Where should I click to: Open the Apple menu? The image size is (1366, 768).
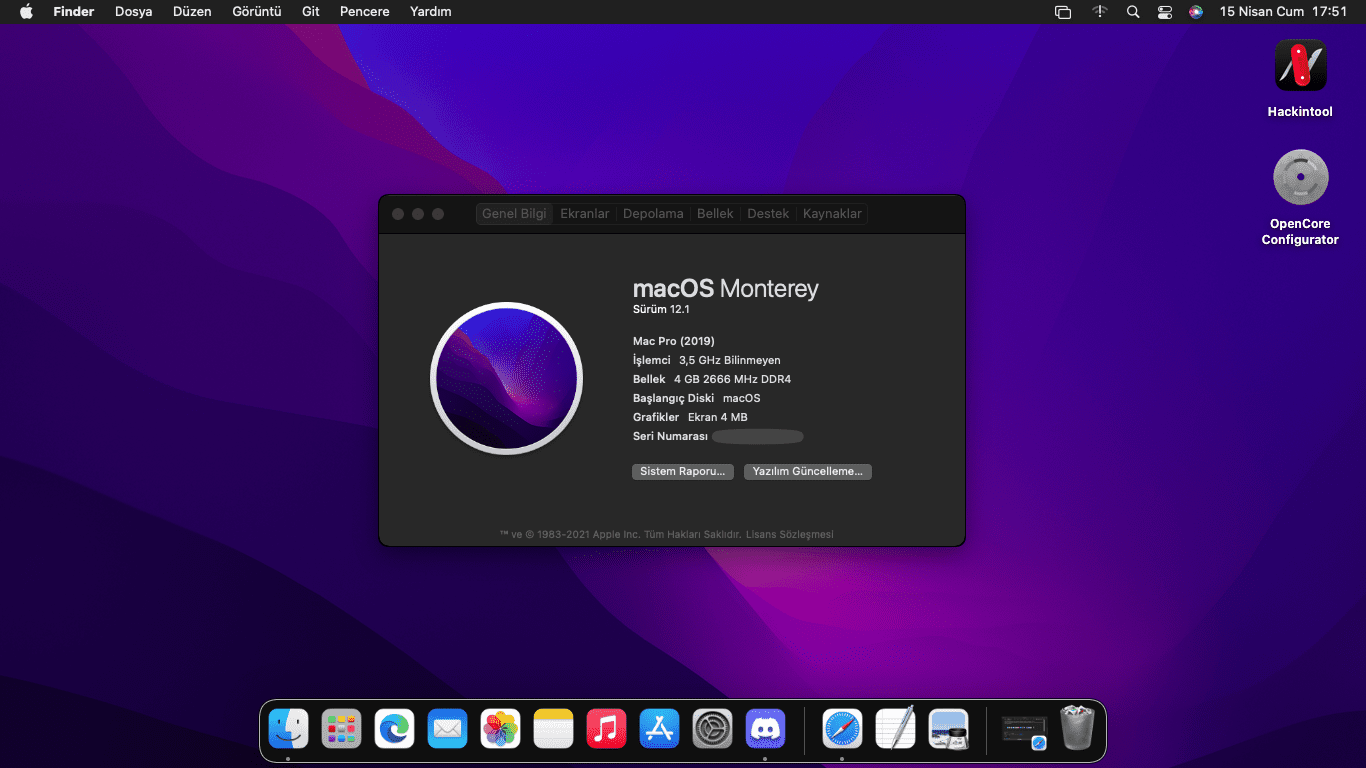click(x=26, y=12)
